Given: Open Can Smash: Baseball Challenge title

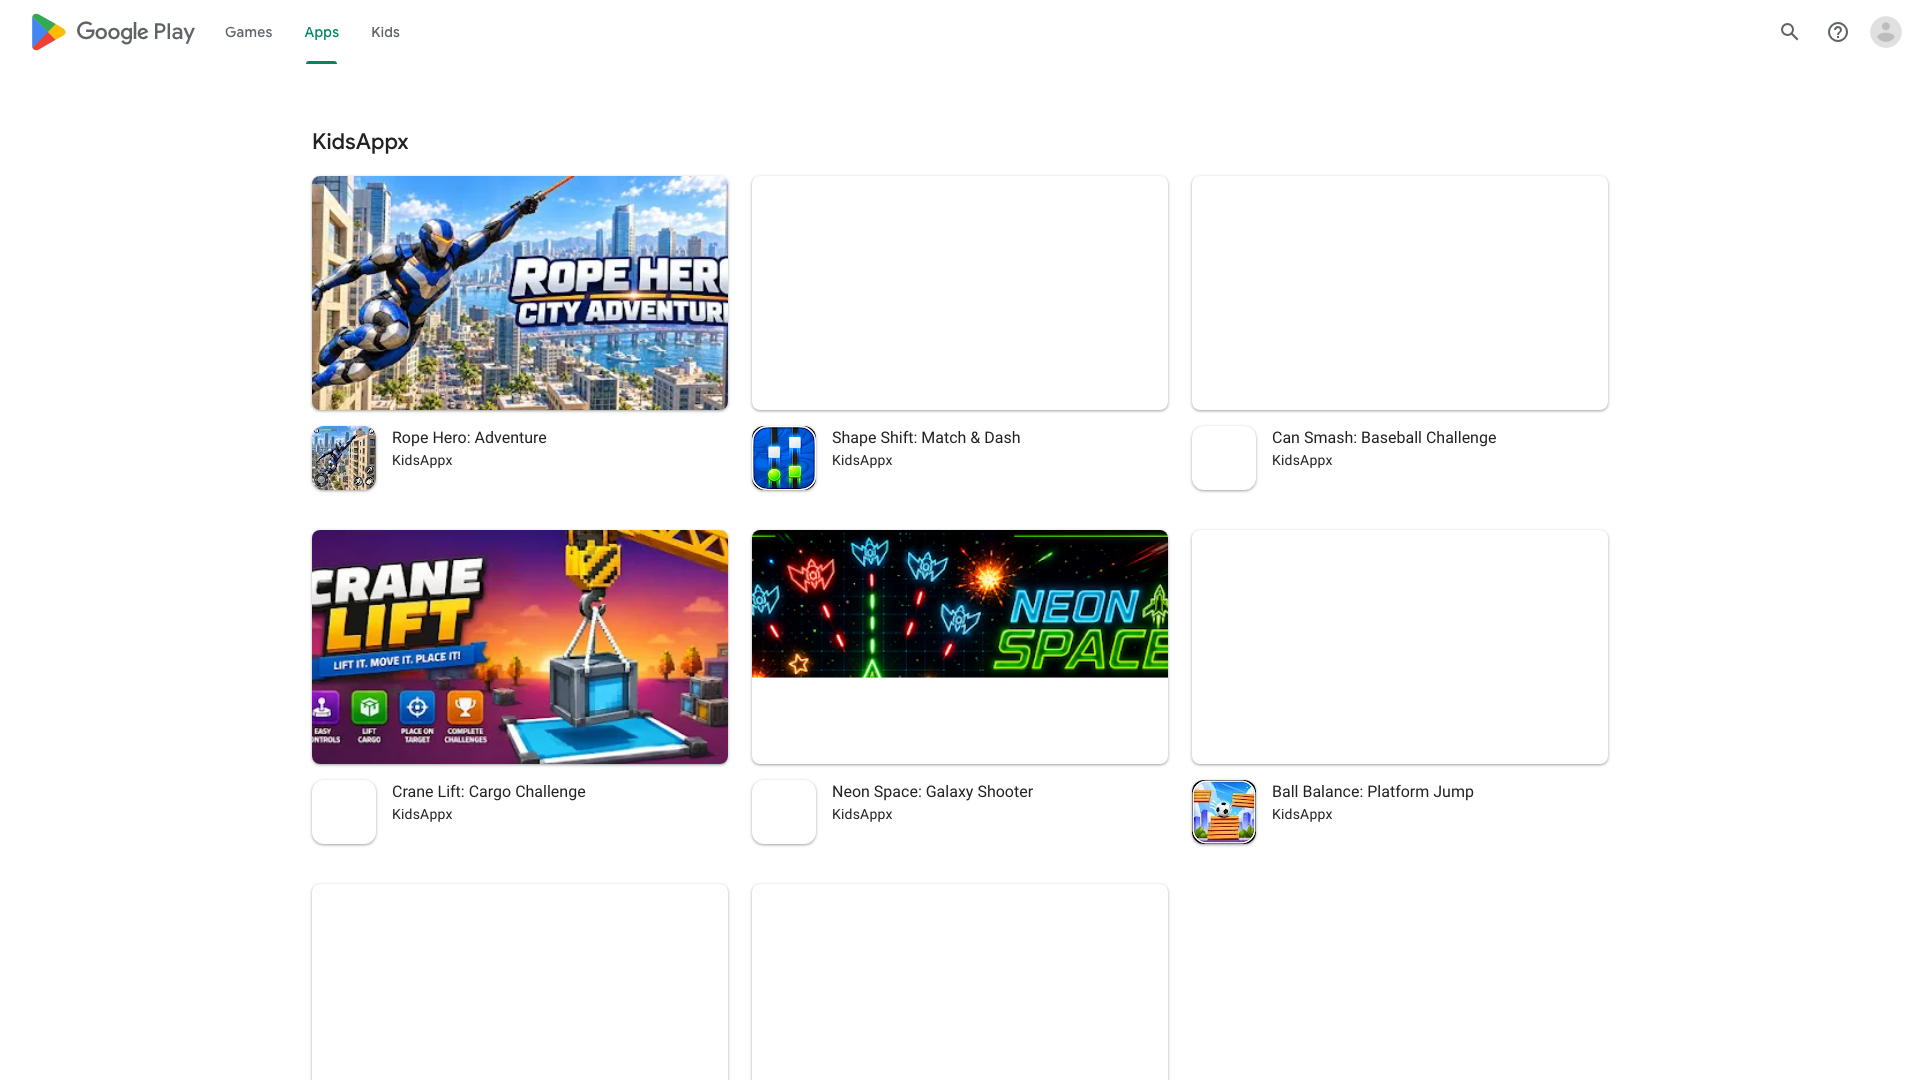Looking at the screenshot, I should pyautogui.click(x=1384, y=438).
